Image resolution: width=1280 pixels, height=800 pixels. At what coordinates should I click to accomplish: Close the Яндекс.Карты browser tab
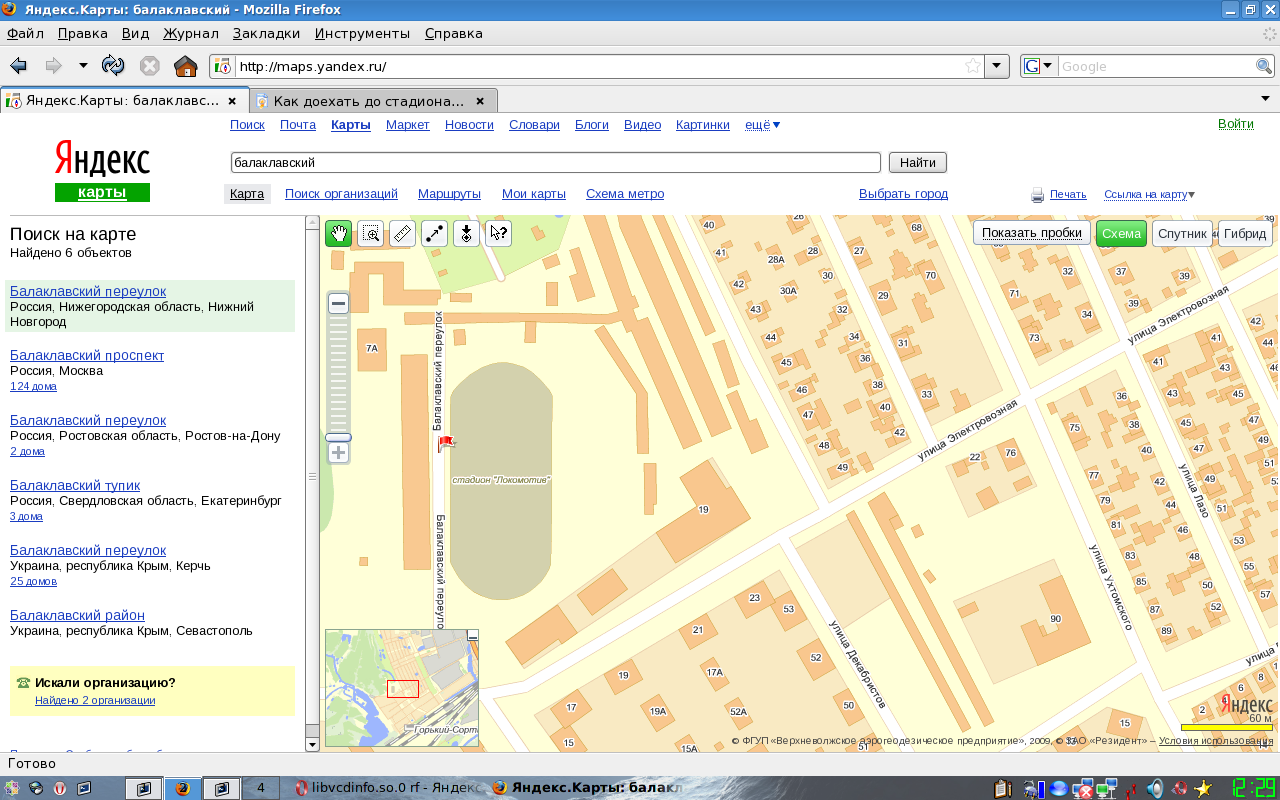[232, 101]
